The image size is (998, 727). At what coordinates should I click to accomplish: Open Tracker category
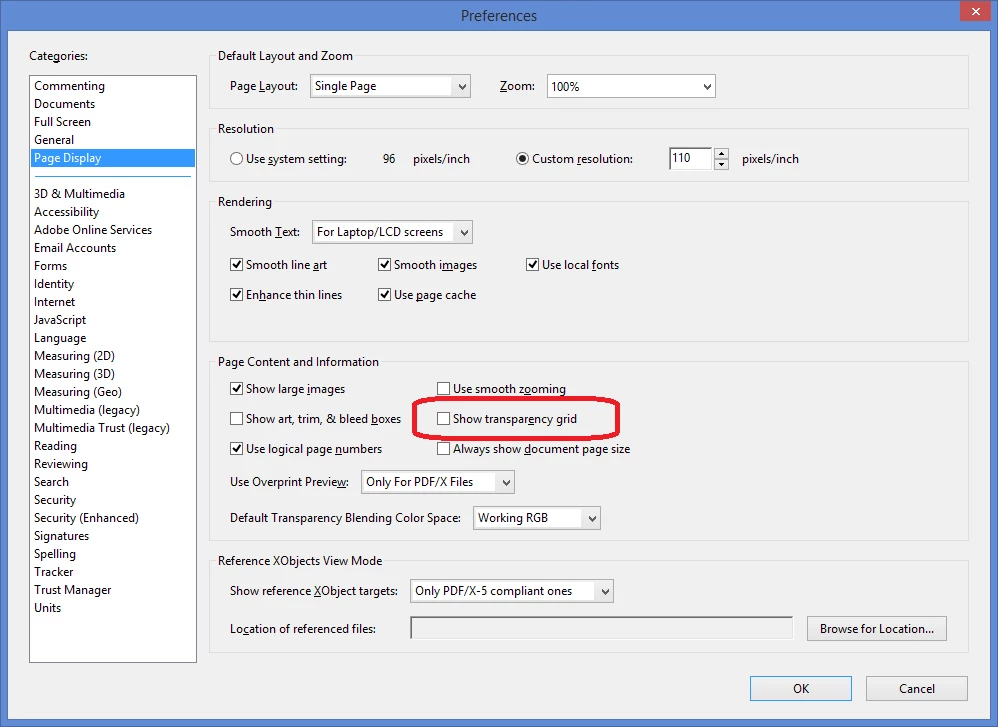(x=53, y=572)
